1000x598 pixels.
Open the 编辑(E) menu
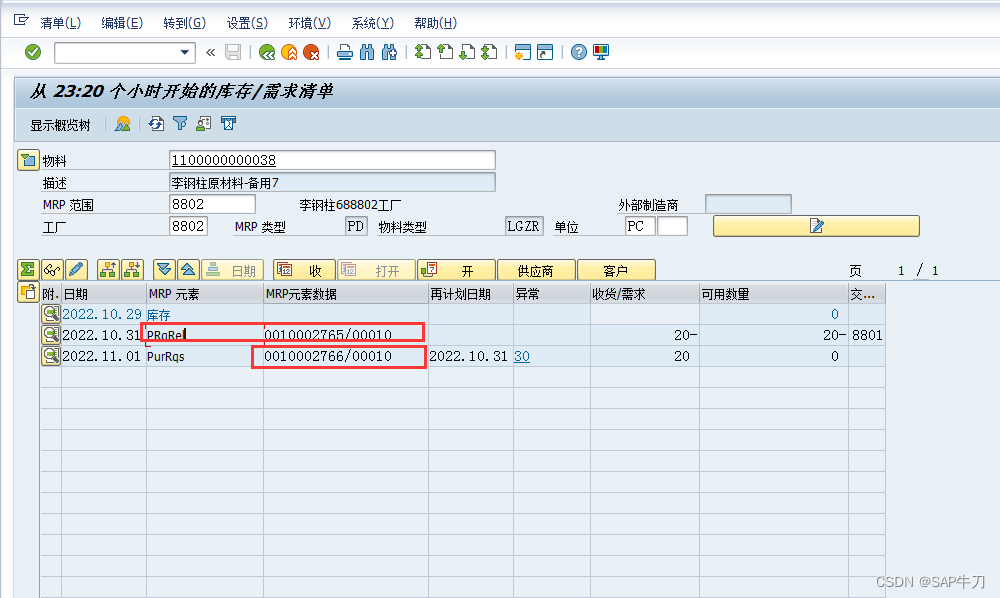(122, 24)
